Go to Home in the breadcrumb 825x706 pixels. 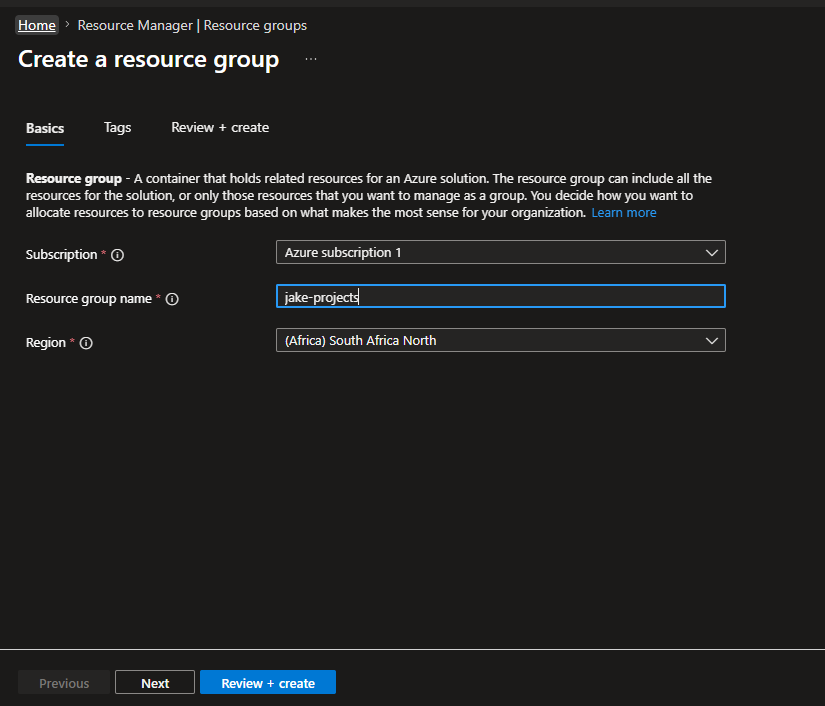click(37, 25)
